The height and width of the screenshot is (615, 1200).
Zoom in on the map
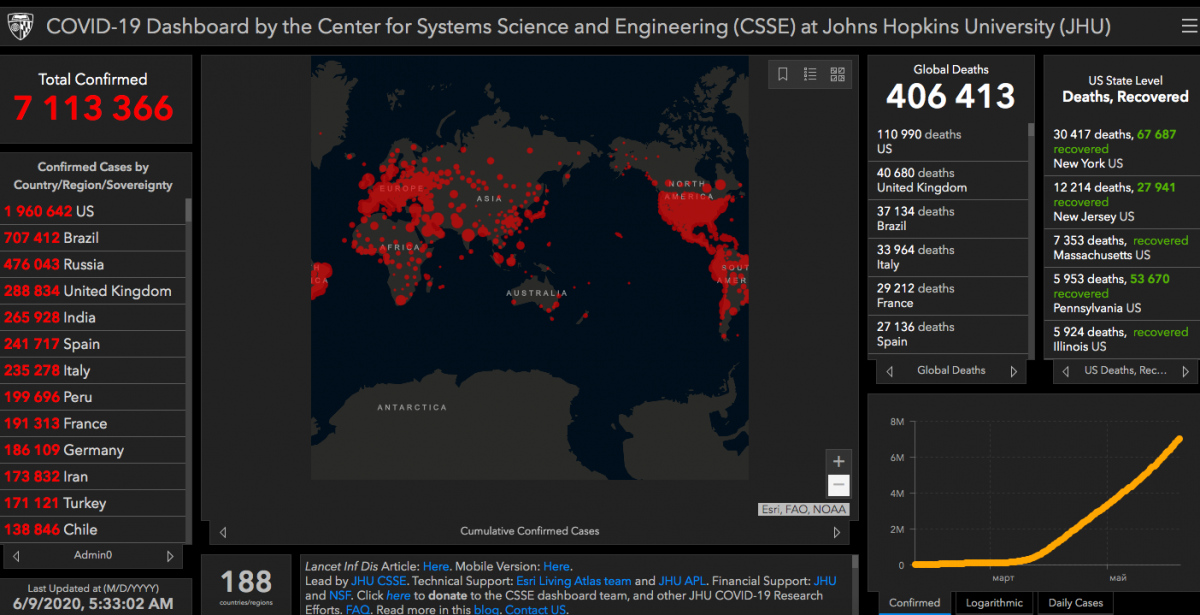pyautogui.click(x=839, y=461)
